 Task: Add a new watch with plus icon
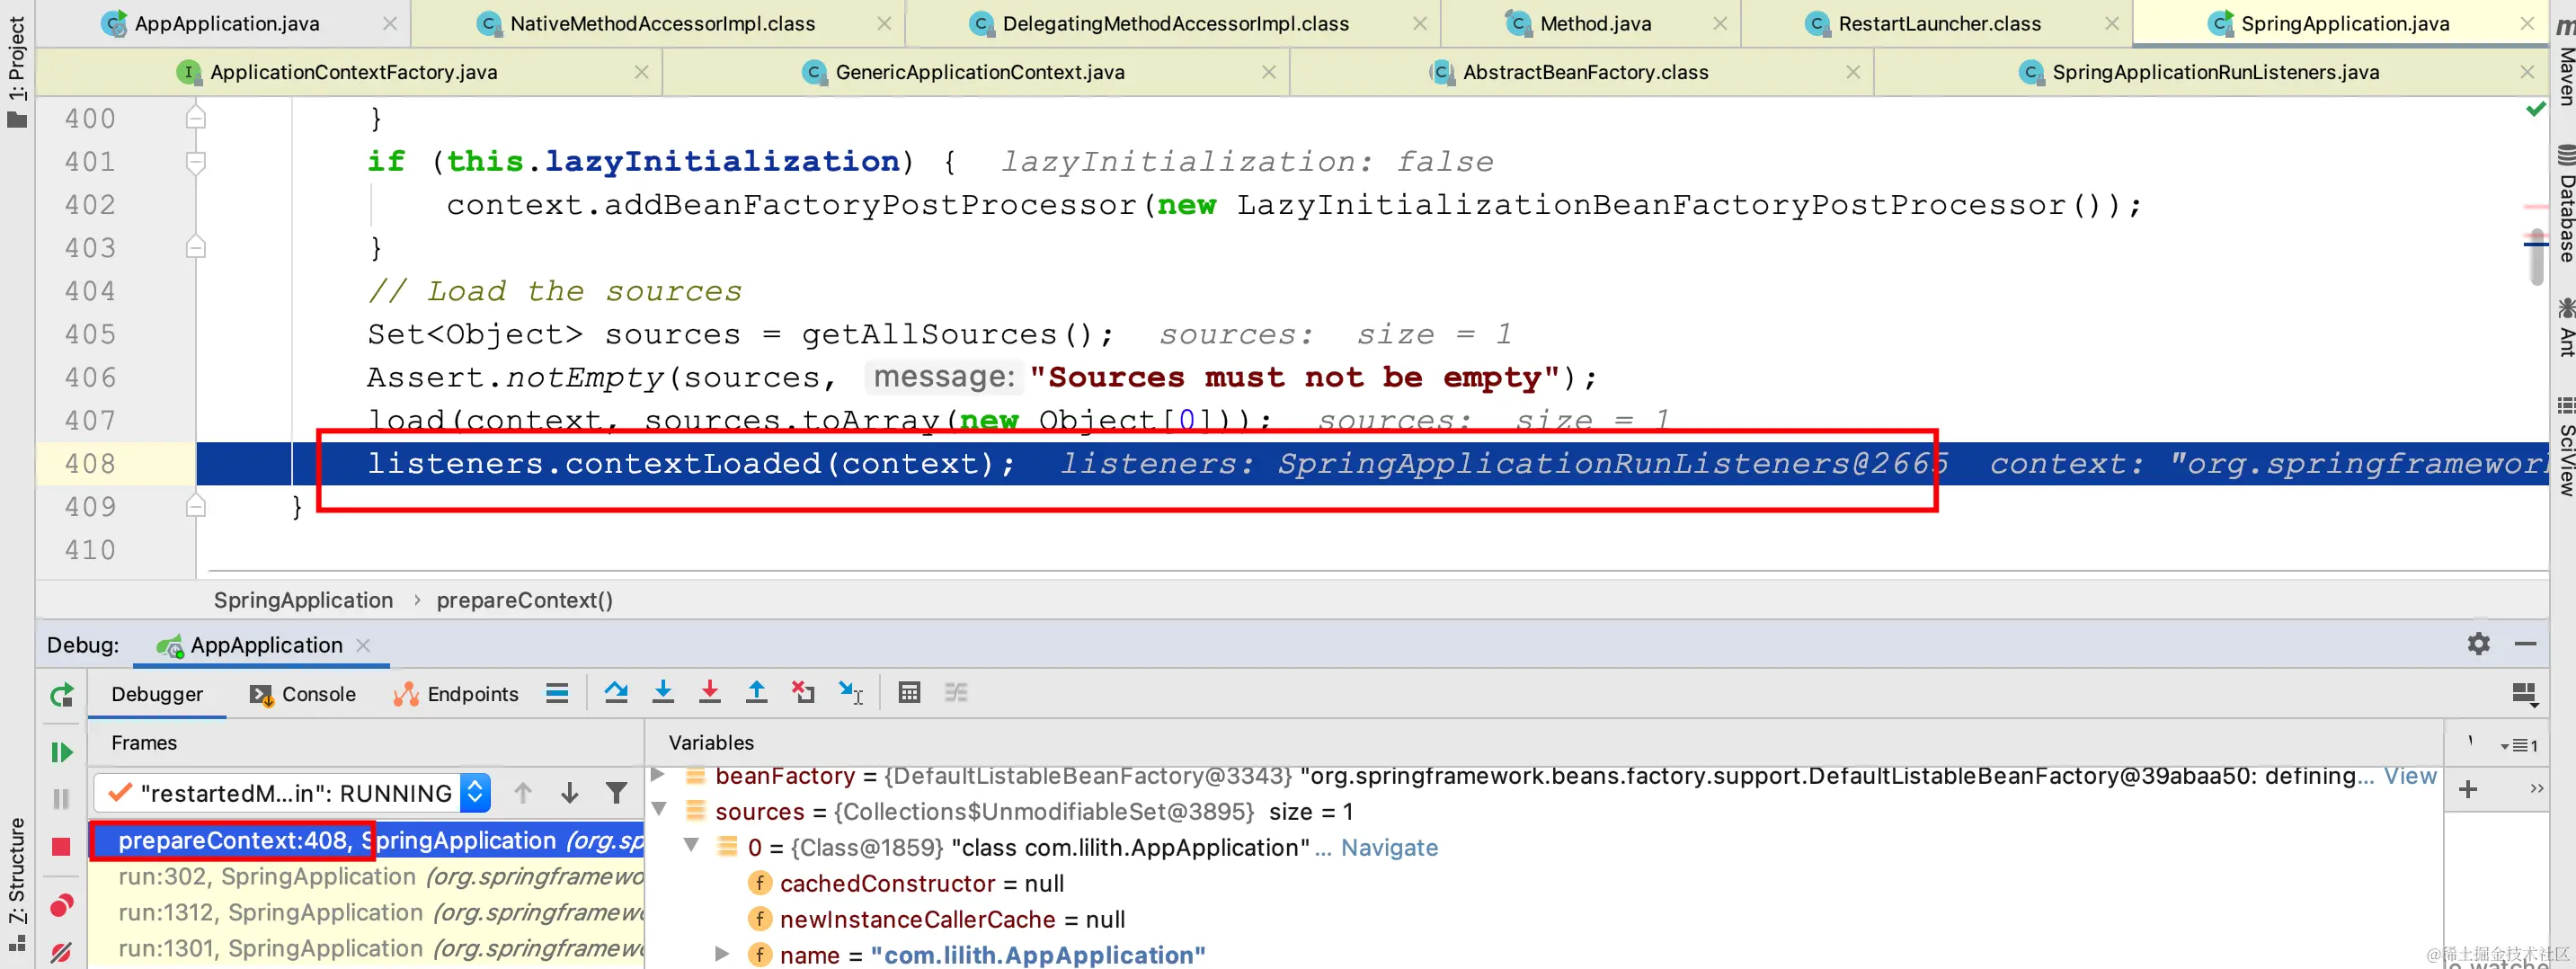click(x=2468, y=789)
